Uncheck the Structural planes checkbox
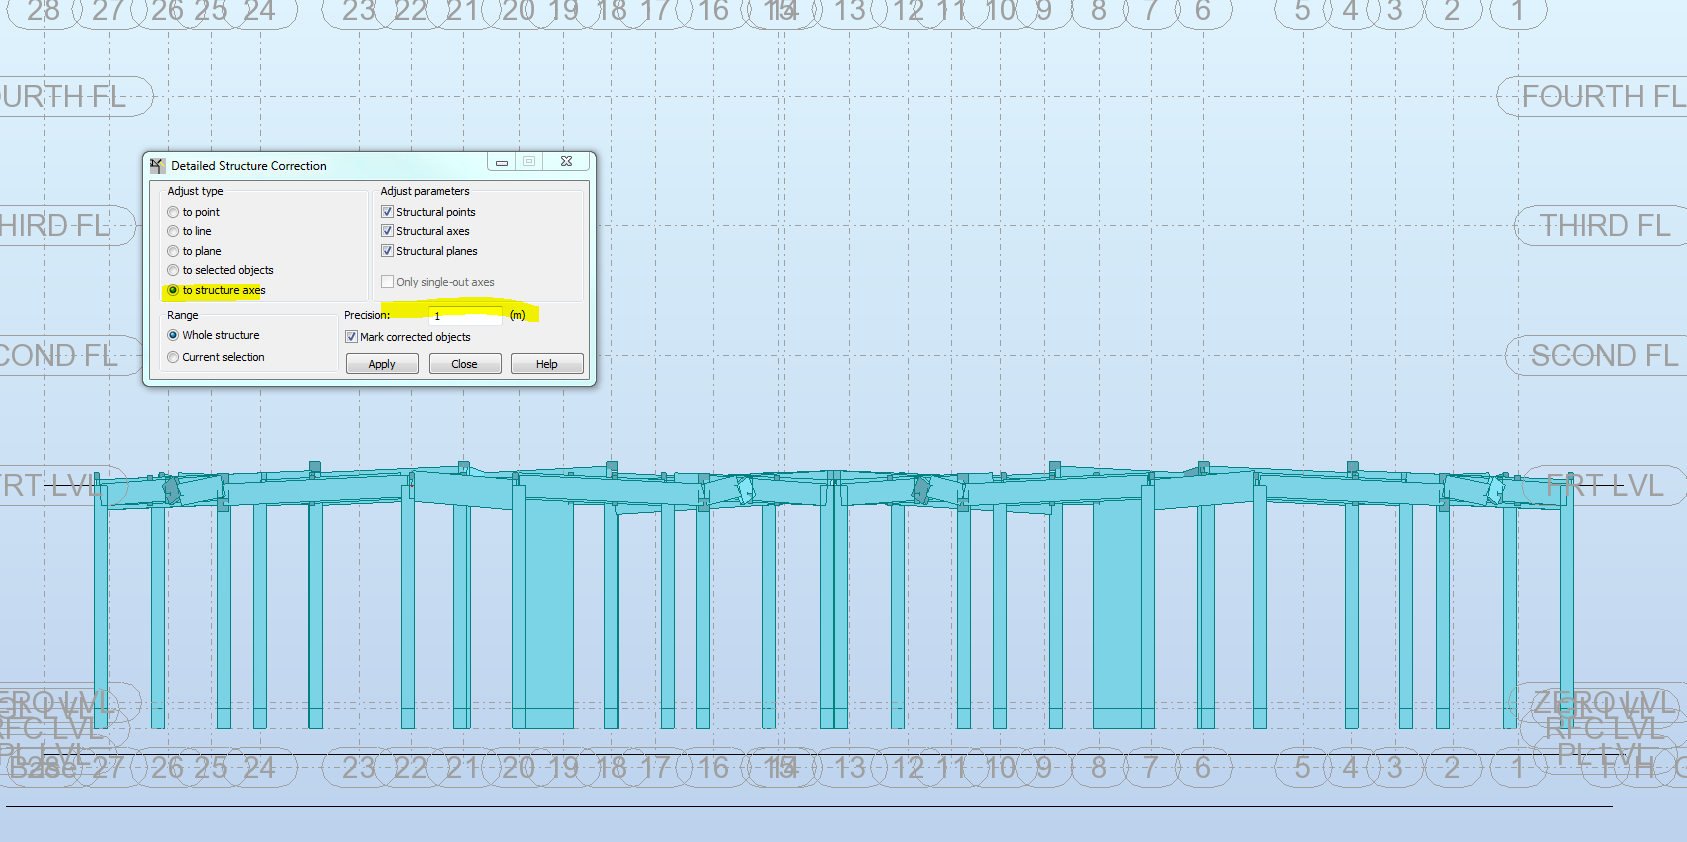This screenshot has height=842, width=1687. pyautogui.click(x=387, y=251)
